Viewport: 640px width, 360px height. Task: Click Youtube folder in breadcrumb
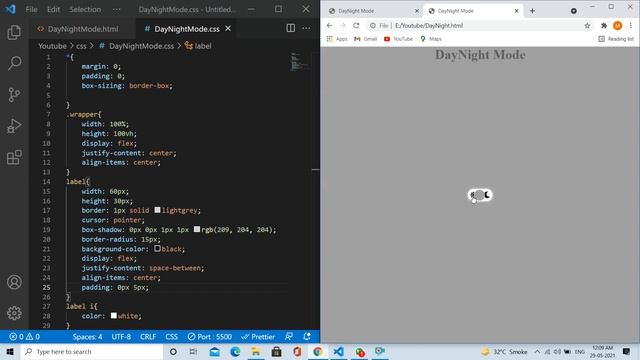click(52, 46)
